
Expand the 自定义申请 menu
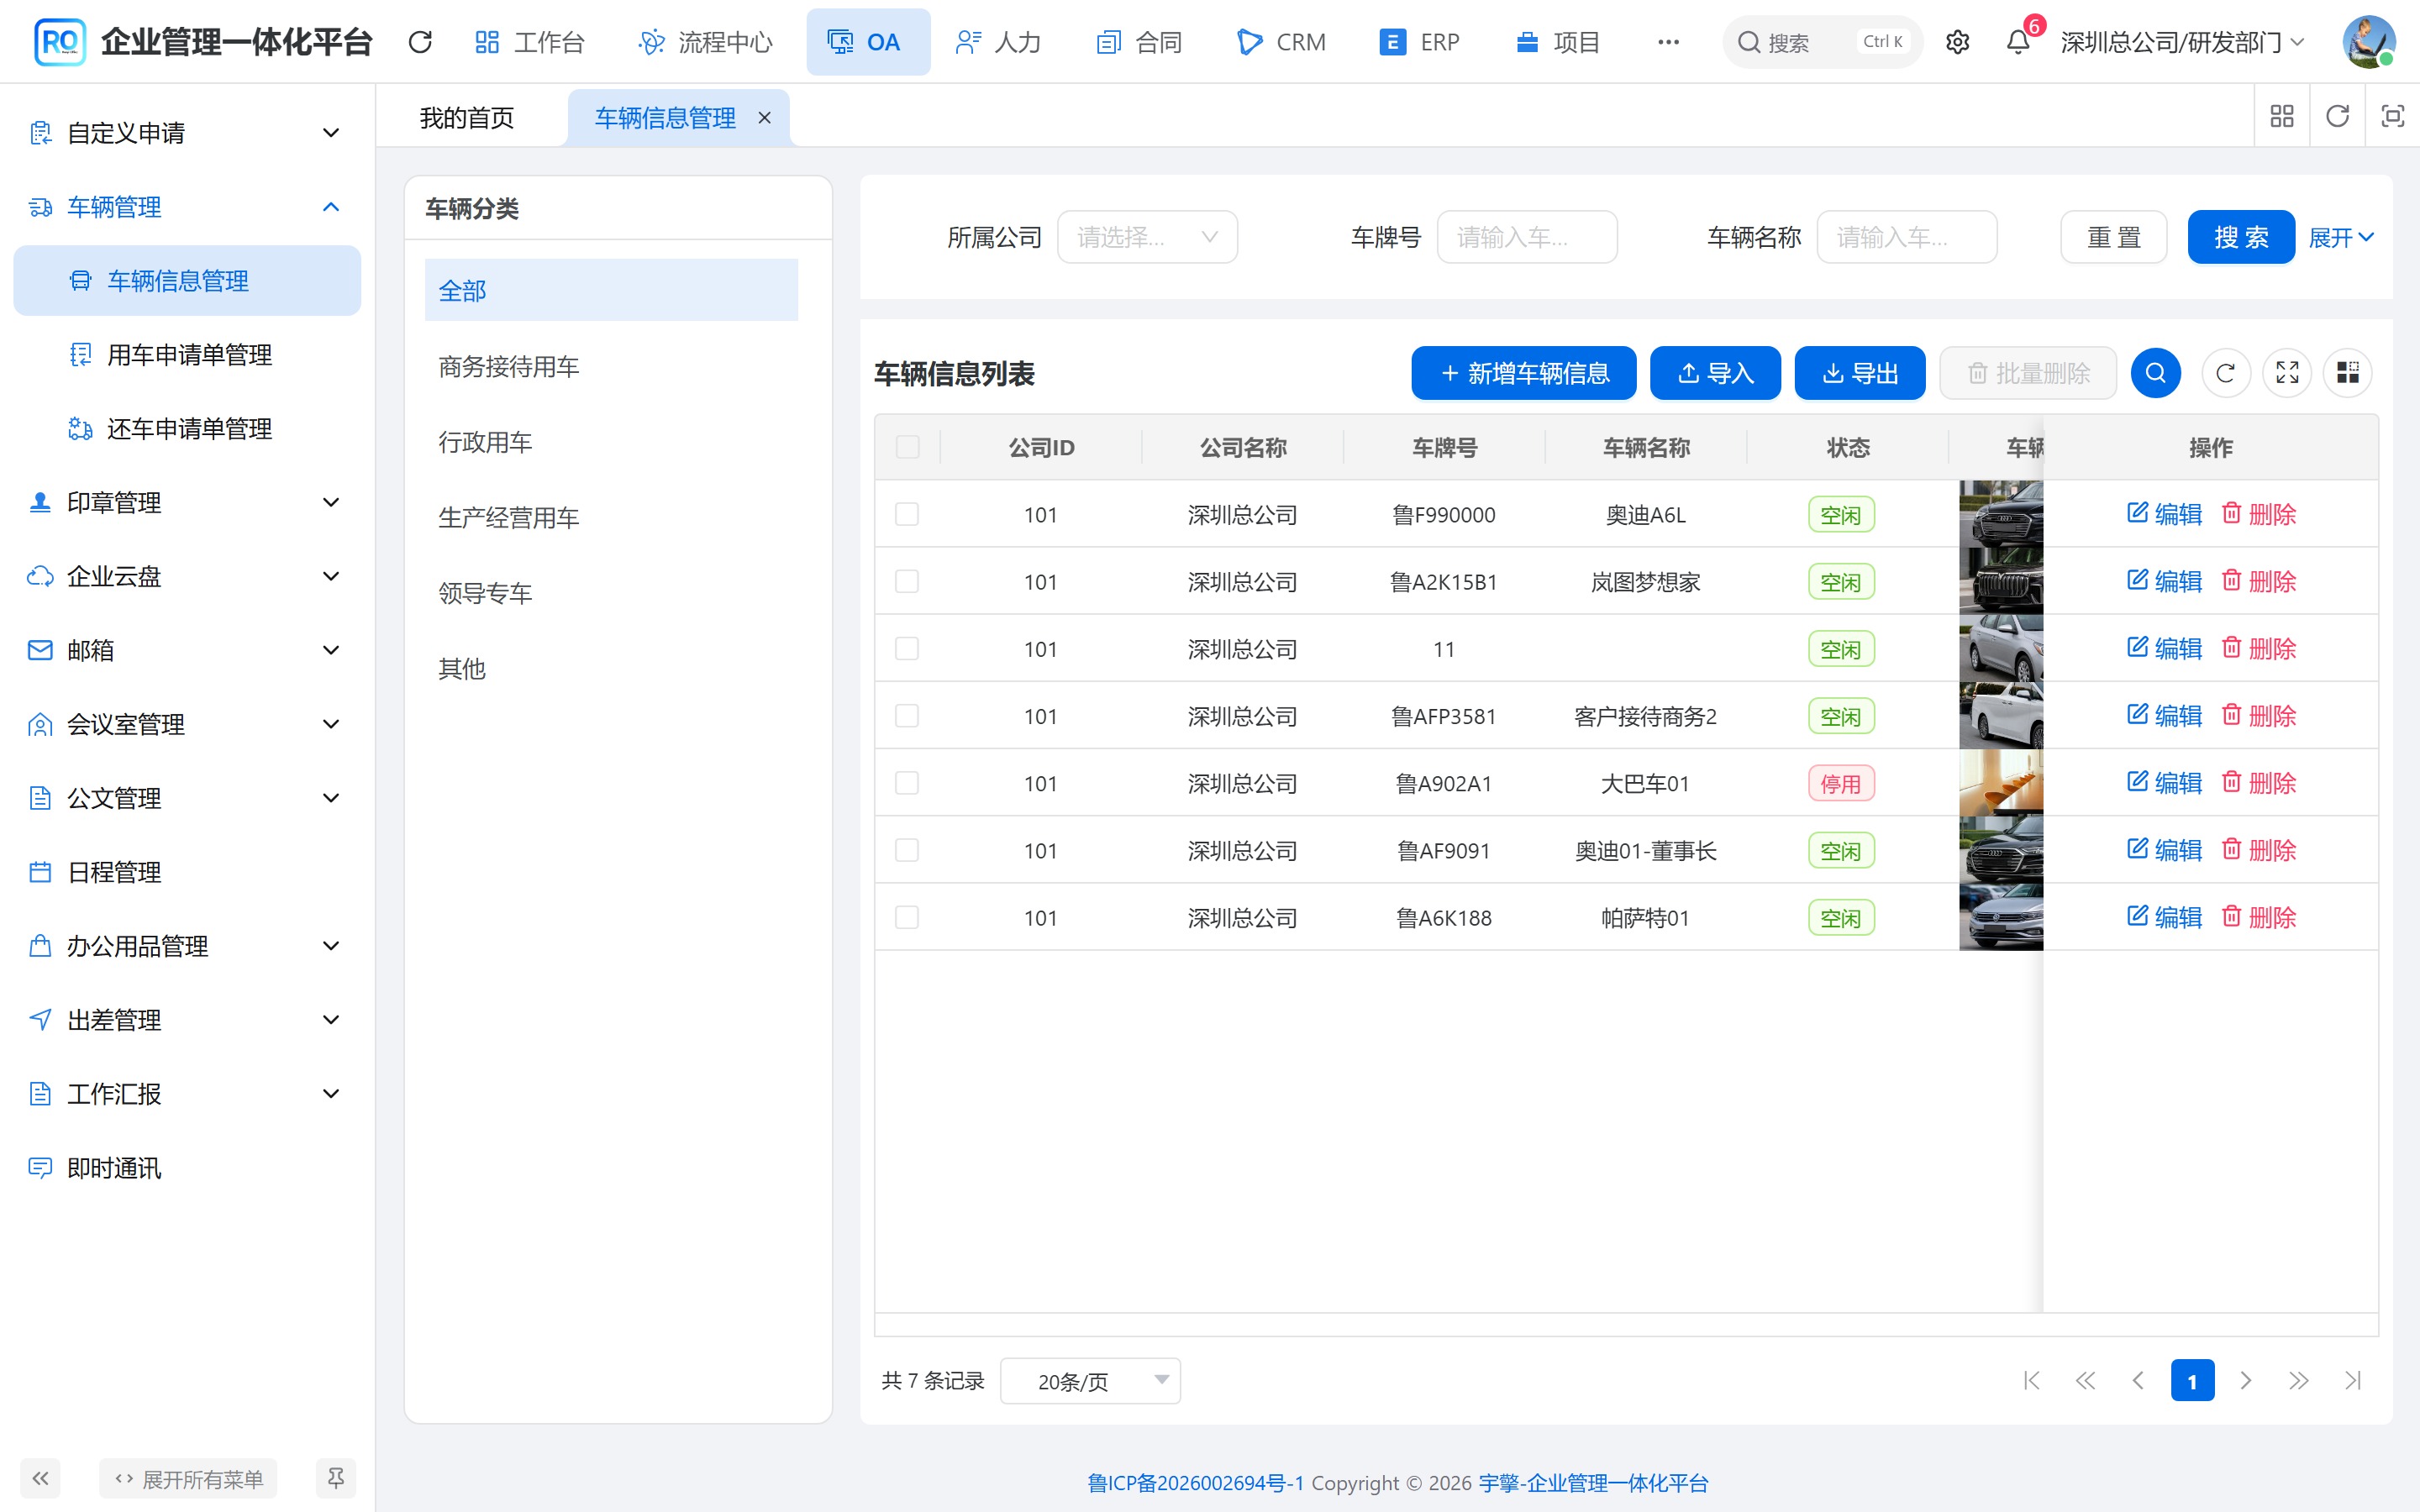click(x=187, y=133)
